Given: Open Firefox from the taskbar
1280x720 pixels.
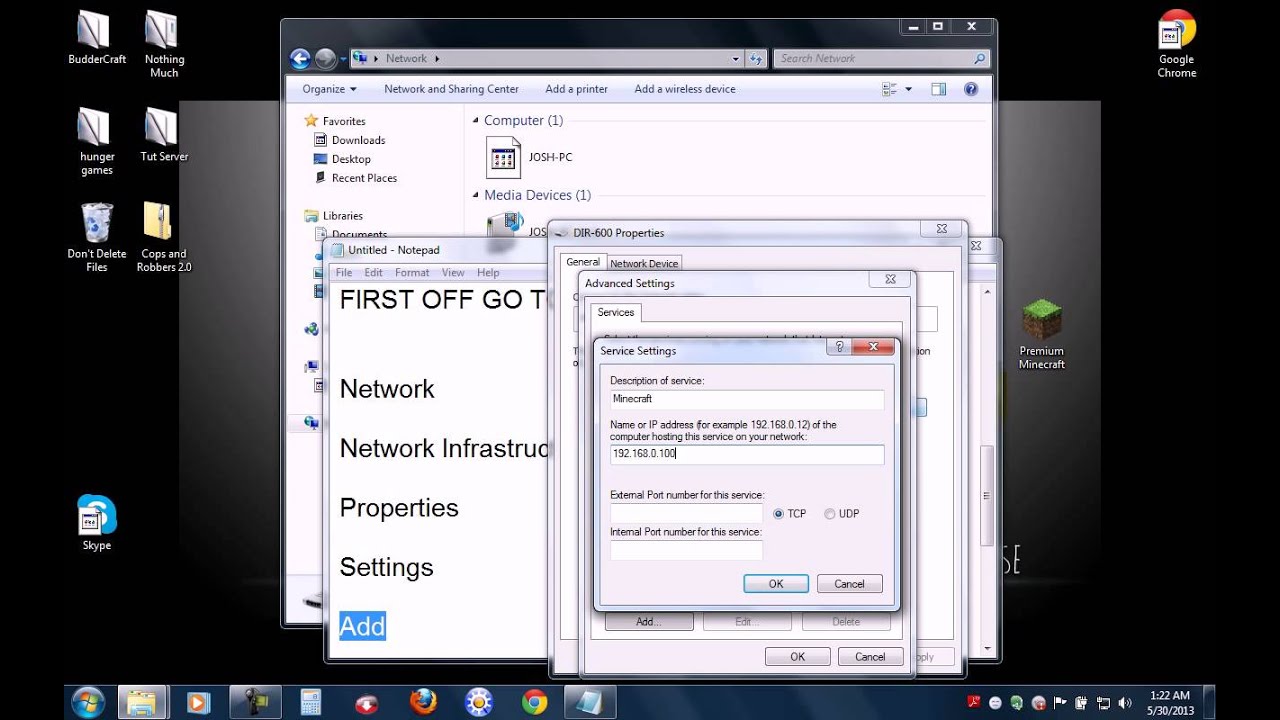Looking at the screenshot, I should (x=423, y=703).
